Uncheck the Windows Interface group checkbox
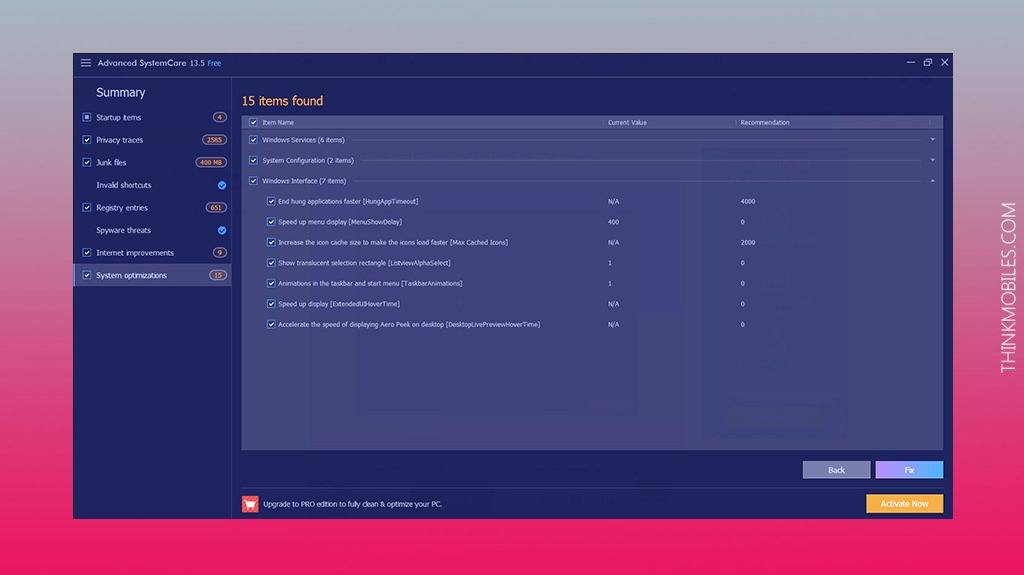 (x=253, y=181)
